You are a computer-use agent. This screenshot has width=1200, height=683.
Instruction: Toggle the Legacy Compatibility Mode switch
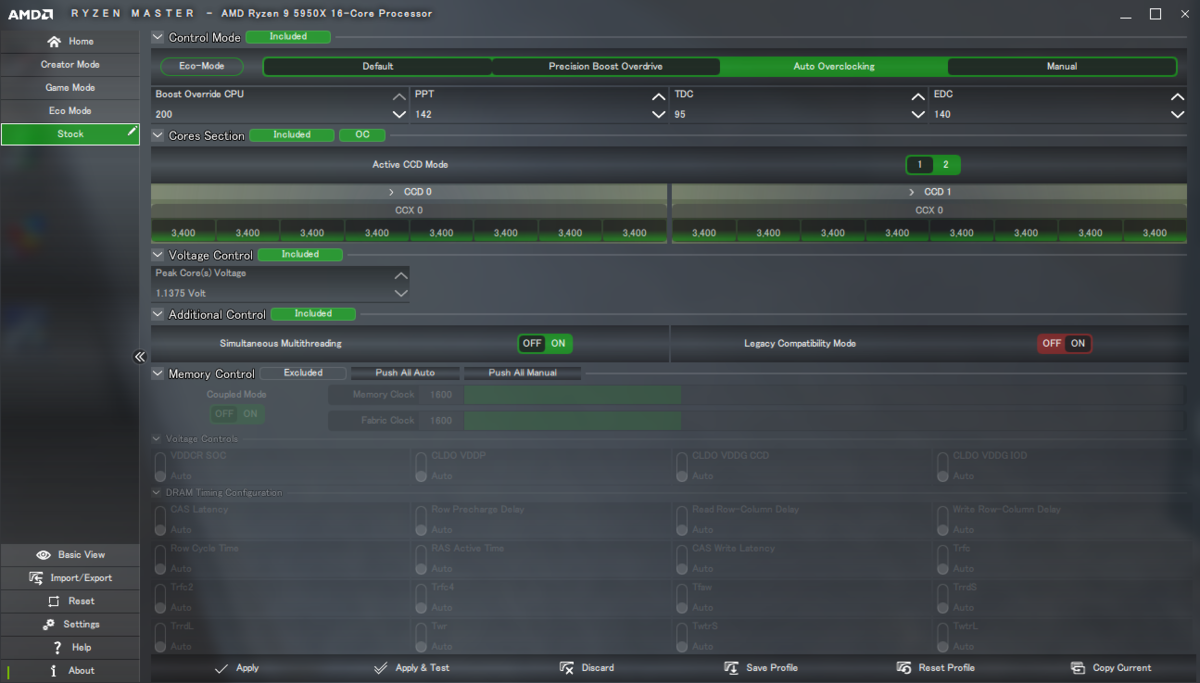1064,343
